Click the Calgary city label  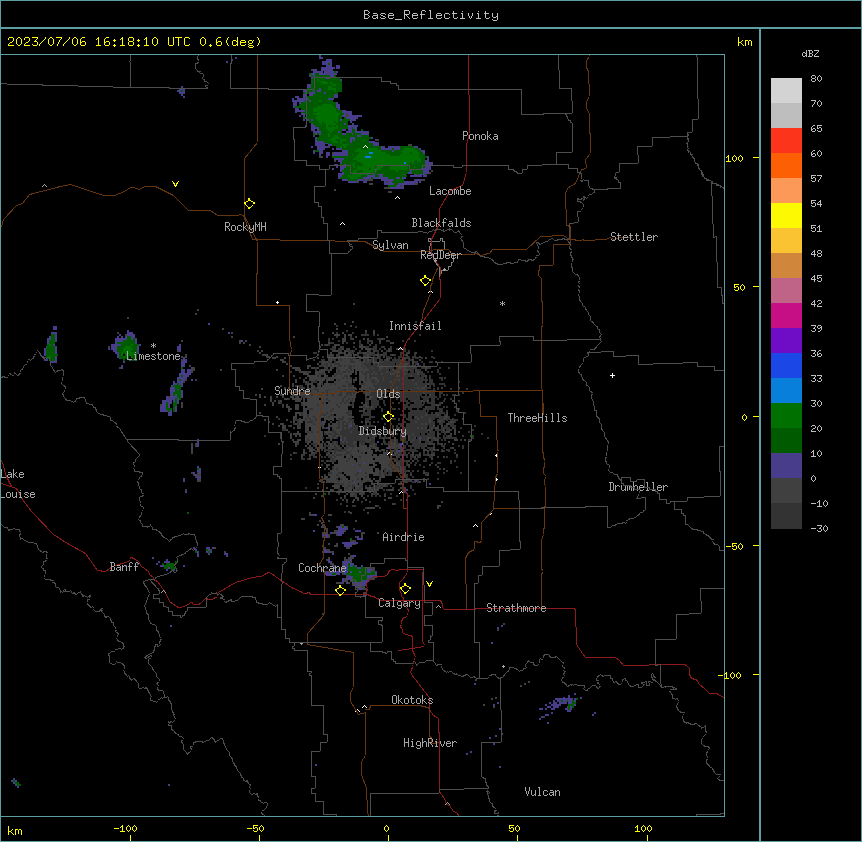click(x=399, y=603)
